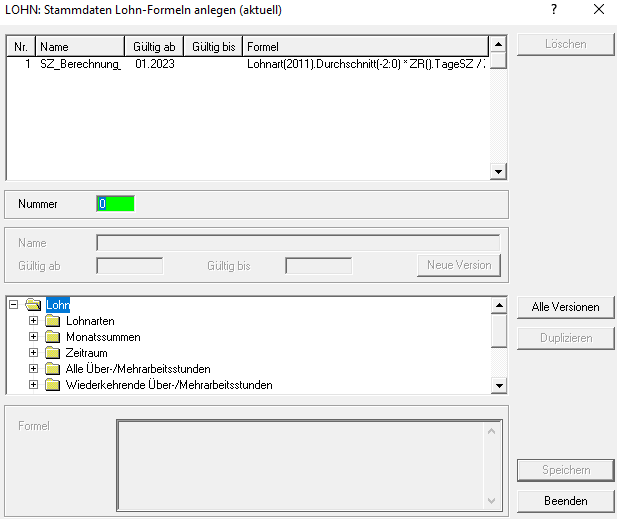Click the Gültig ab column header

coord(154,47)
